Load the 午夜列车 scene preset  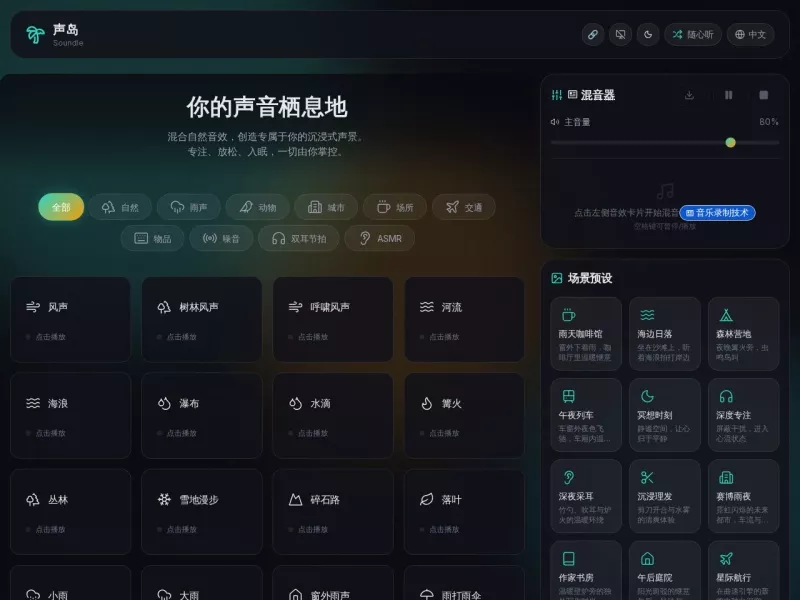[x=586, y=415]
